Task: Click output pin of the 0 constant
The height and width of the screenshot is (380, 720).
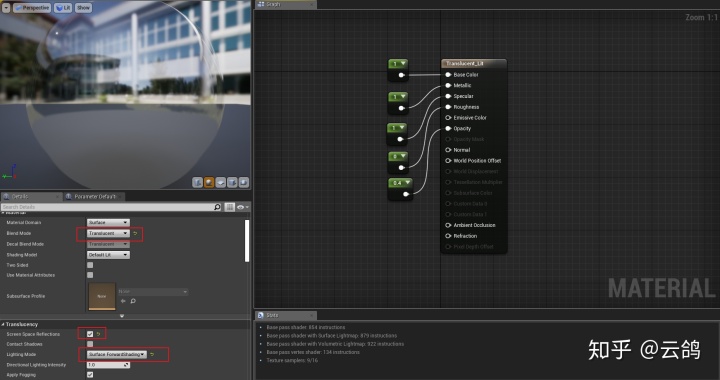Action: pos(401,168)
